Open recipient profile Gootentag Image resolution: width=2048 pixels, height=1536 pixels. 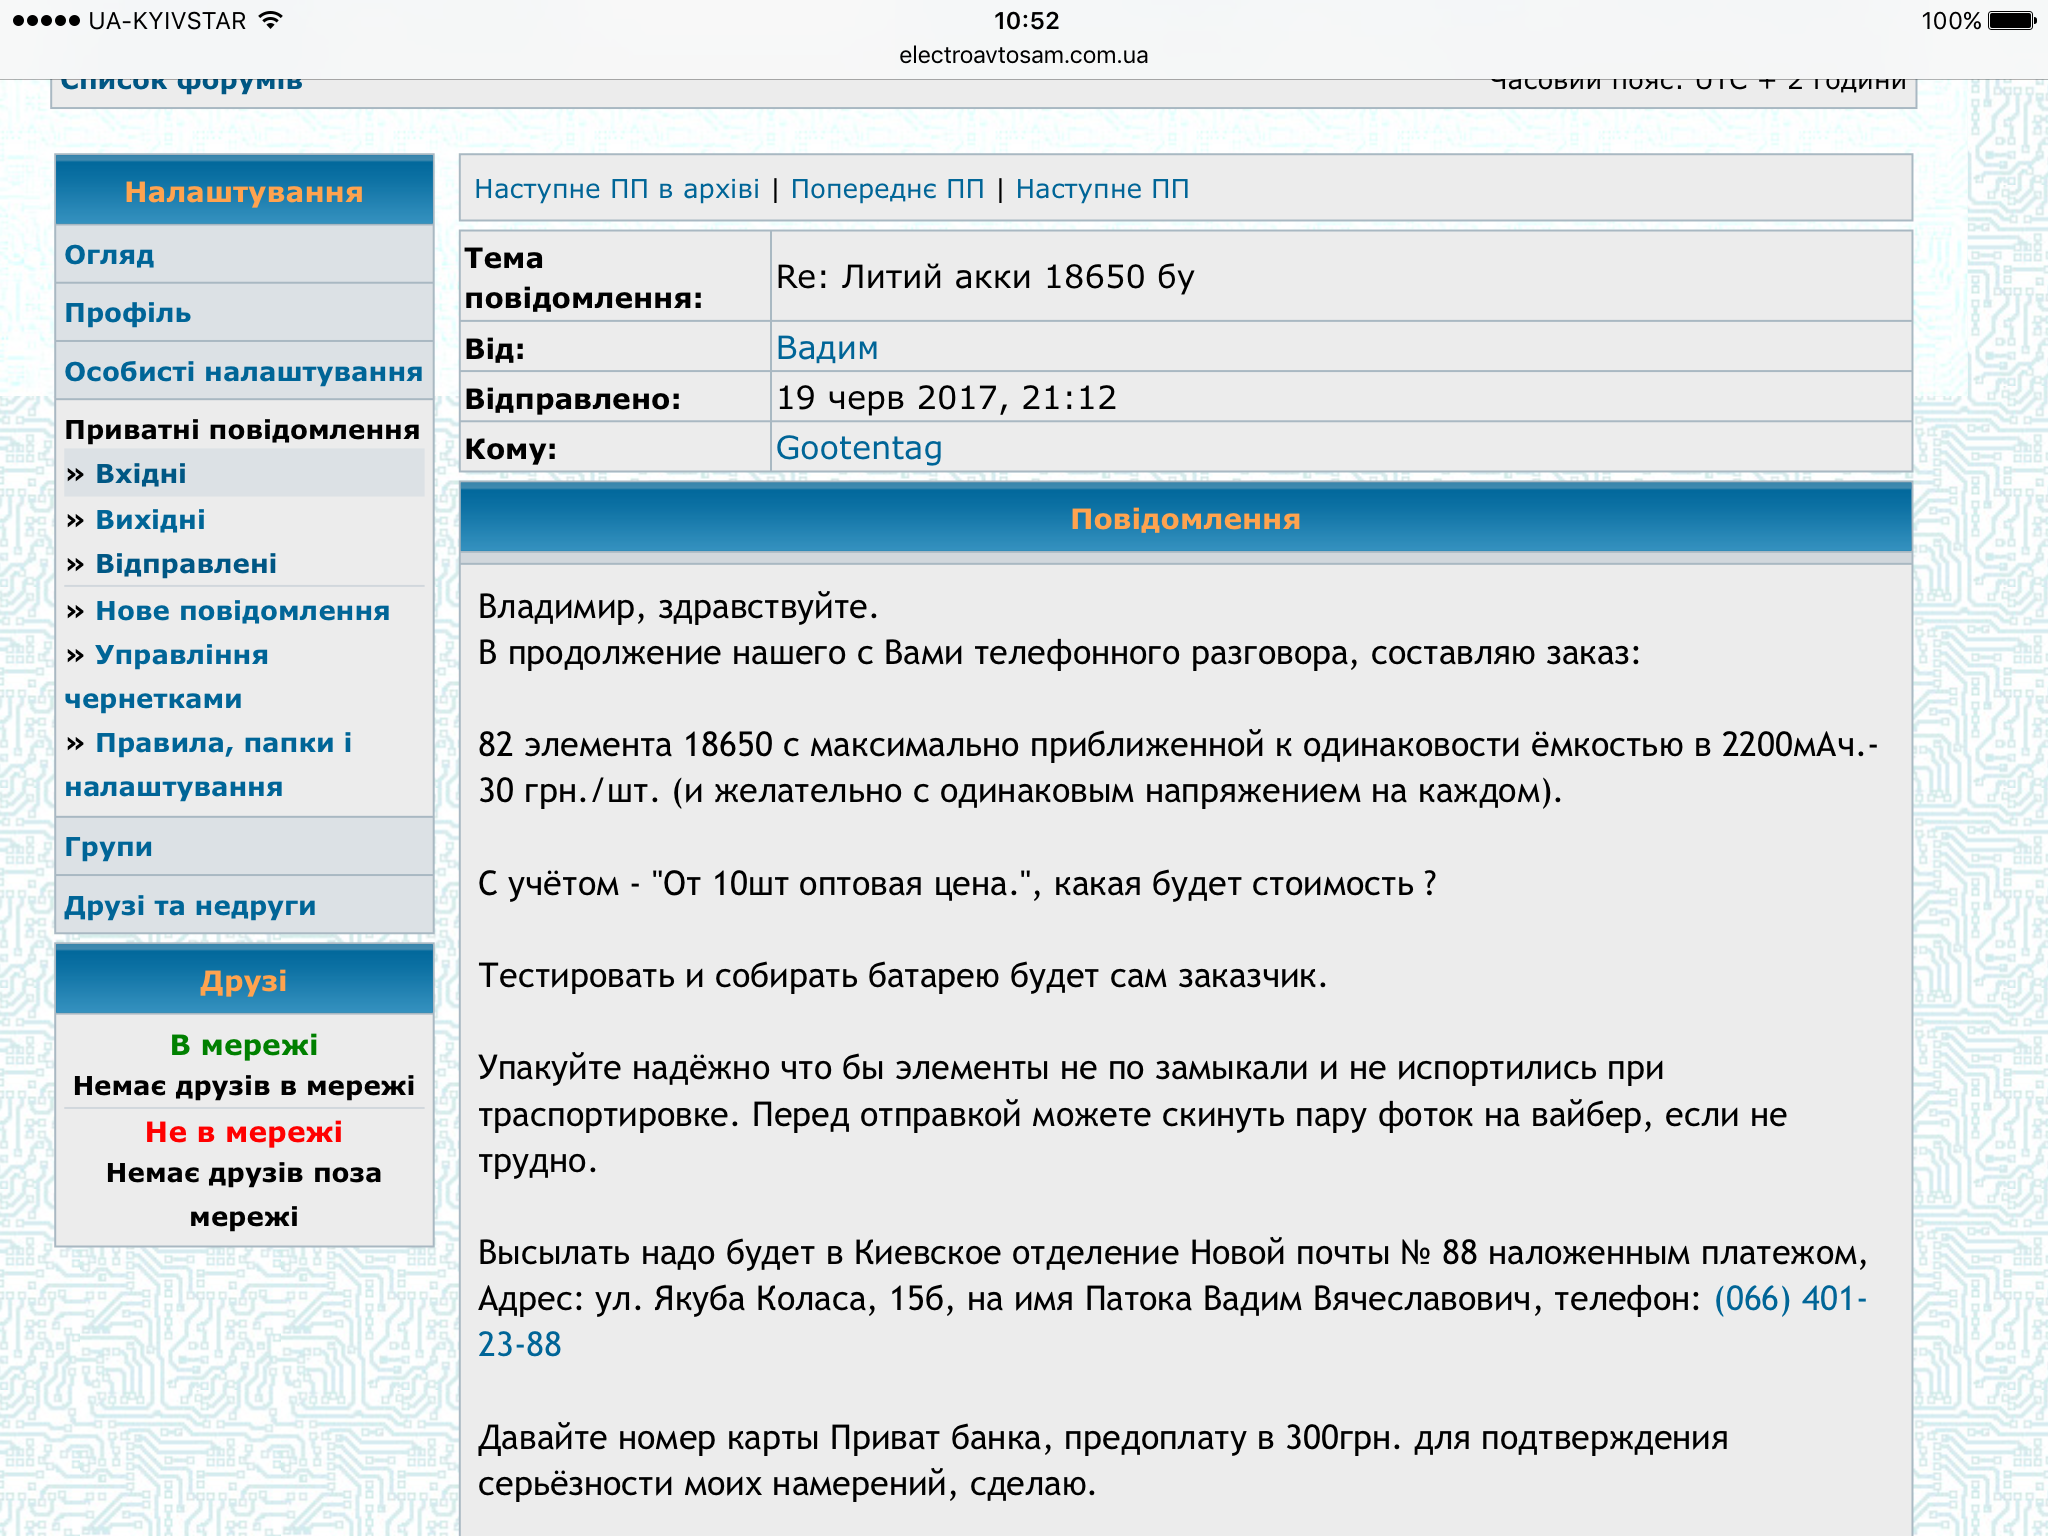pos(859,448)
